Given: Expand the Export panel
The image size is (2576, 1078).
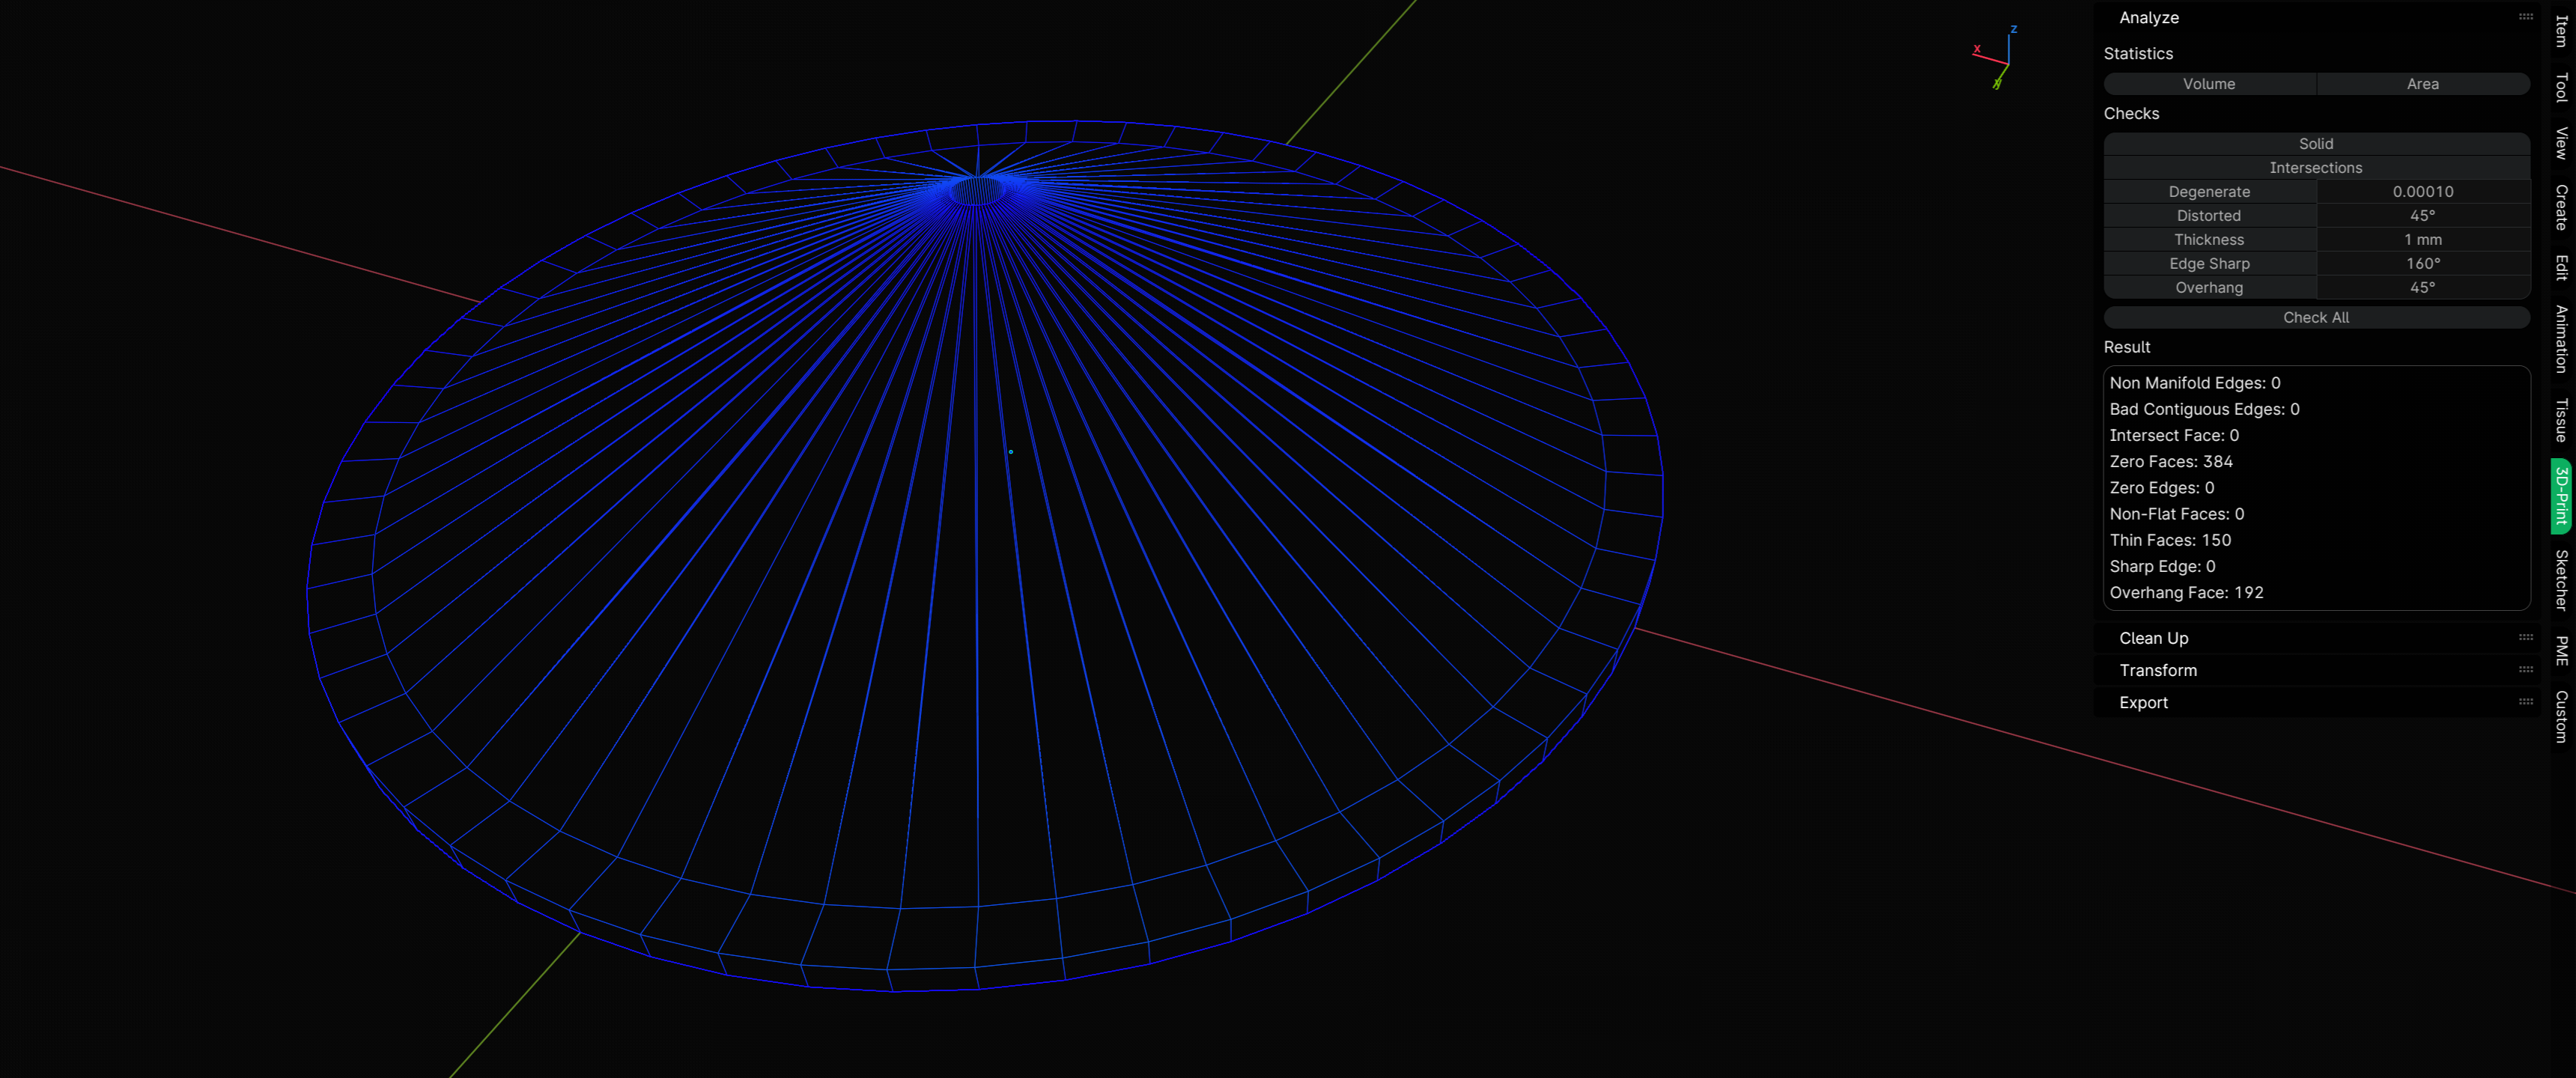Looking at the screenshot, I should (2143, 702).
